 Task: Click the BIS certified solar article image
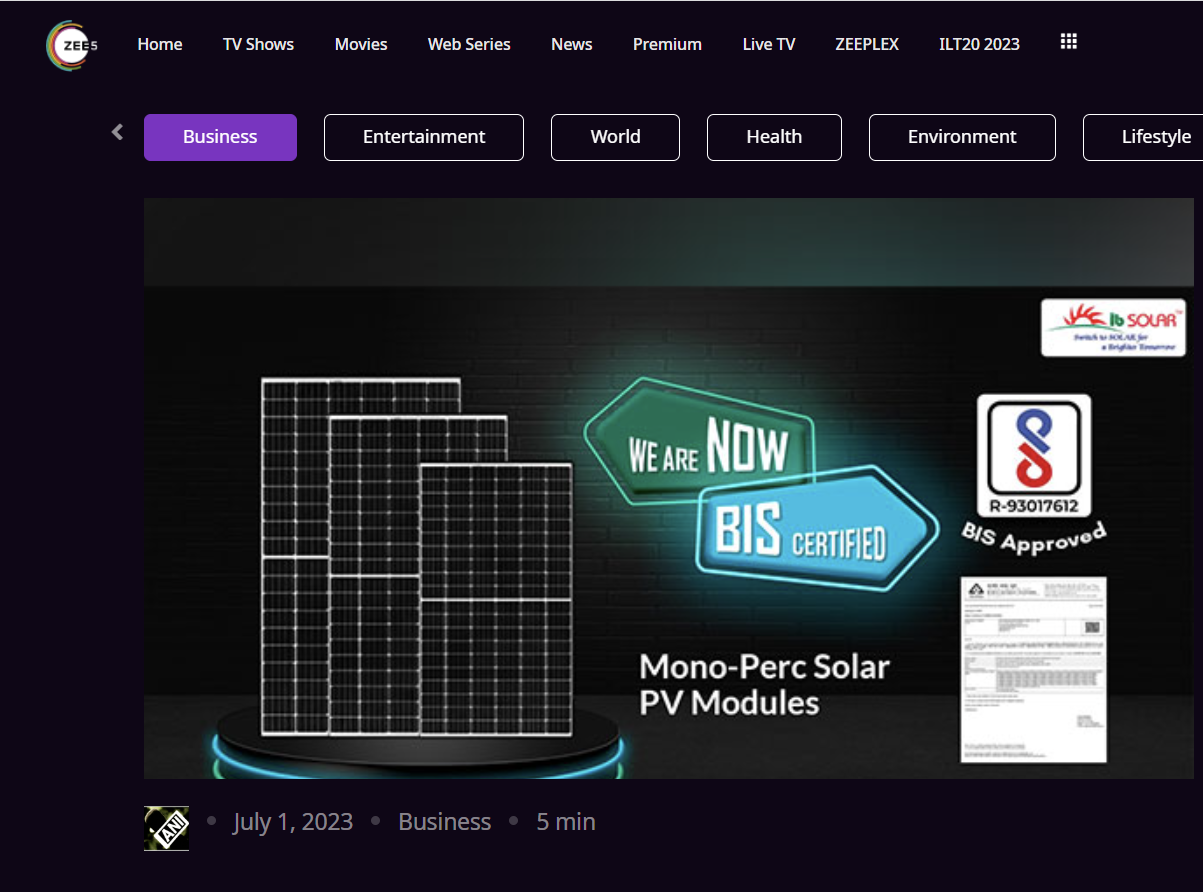point(669,488)
